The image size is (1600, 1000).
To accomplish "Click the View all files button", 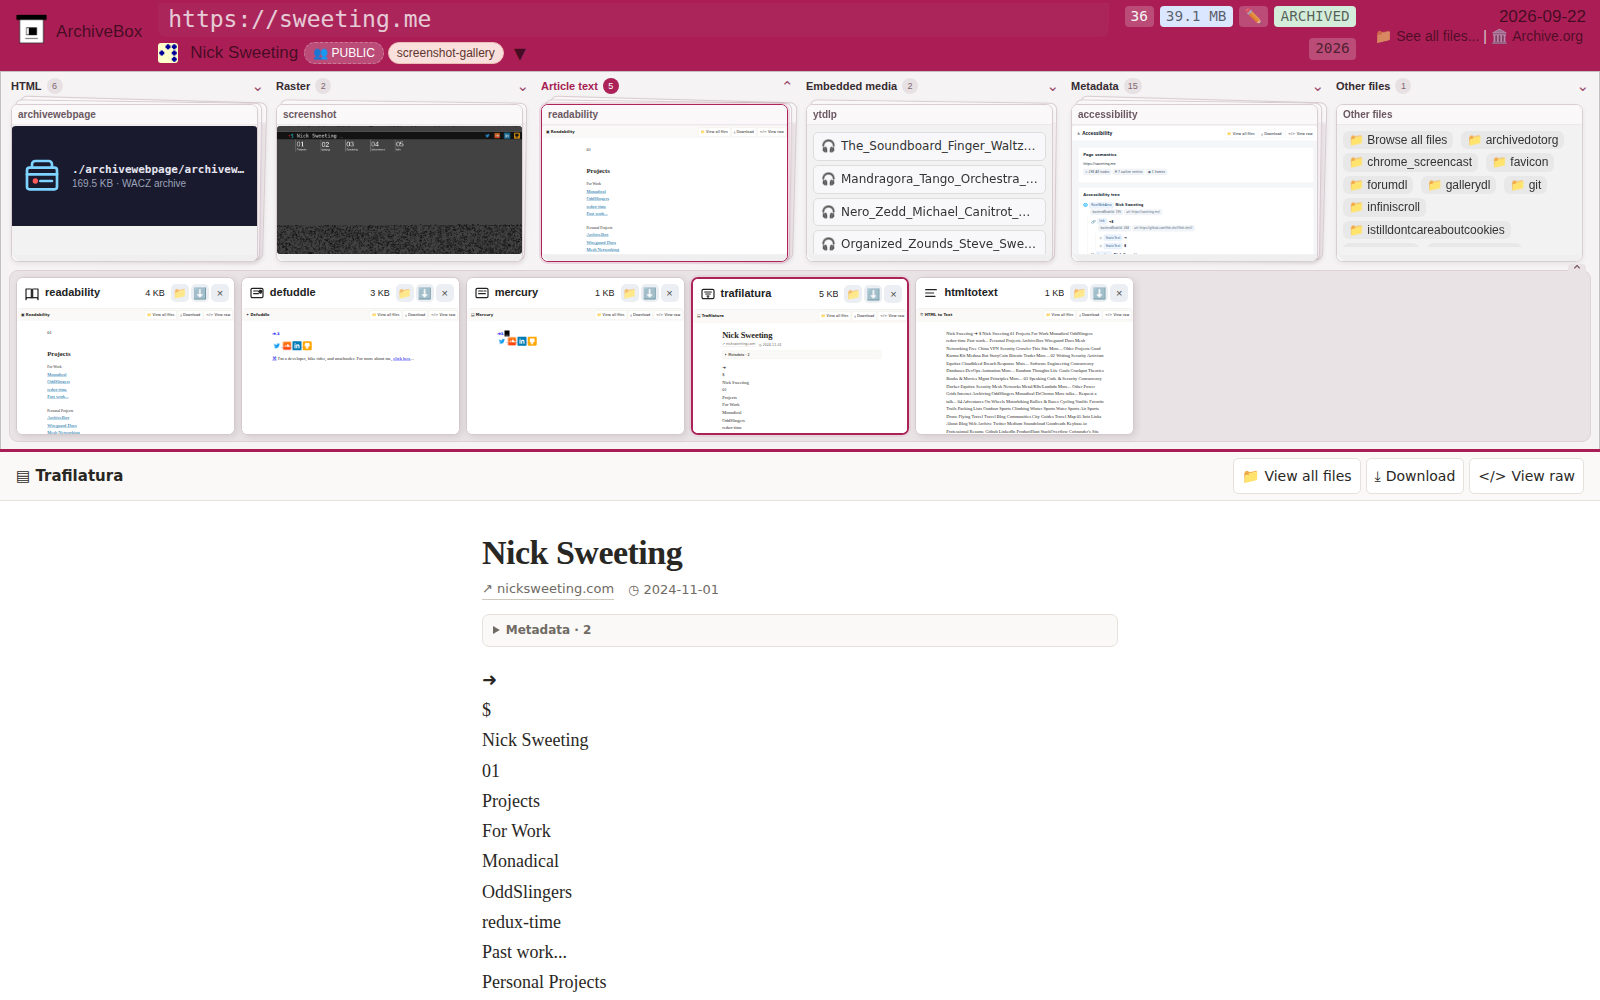I will (1297, 476).
